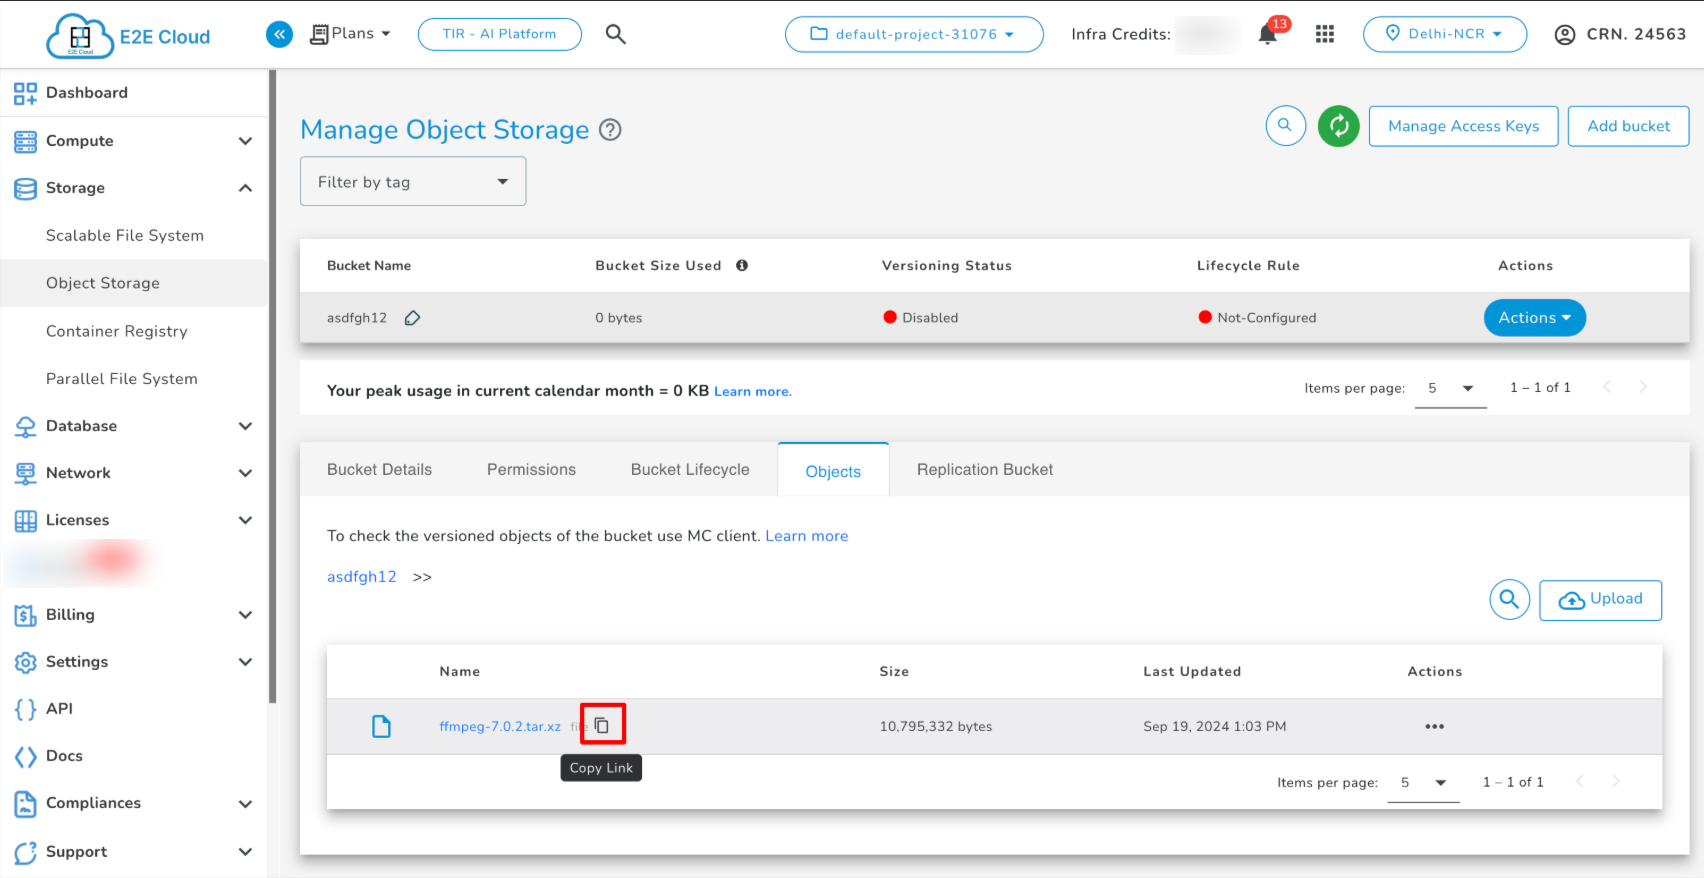
Task: Open the Actions dropdown for bucket asdfgh12
Action: coord(1534,318)
